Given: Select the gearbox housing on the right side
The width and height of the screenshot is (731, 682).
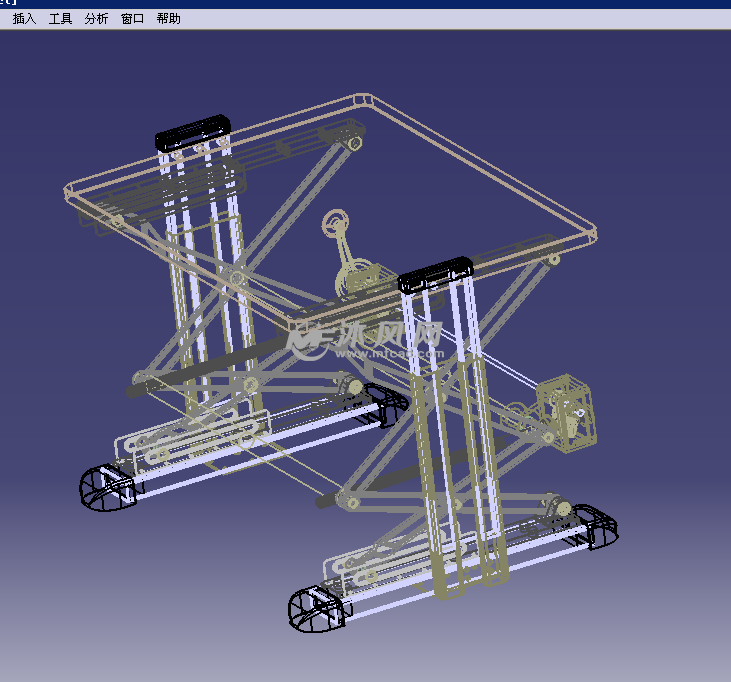Looking at the screenshot, I should [565, 408].
